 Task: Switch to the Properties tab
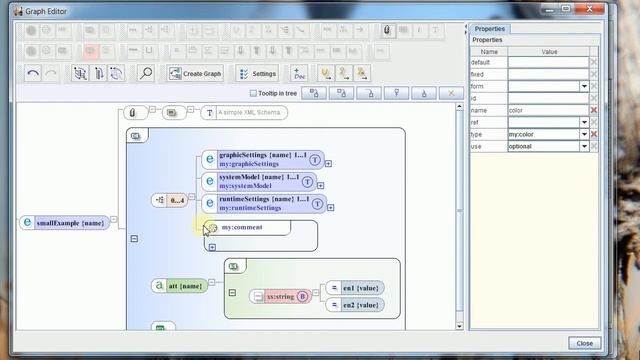coord(490,29)
